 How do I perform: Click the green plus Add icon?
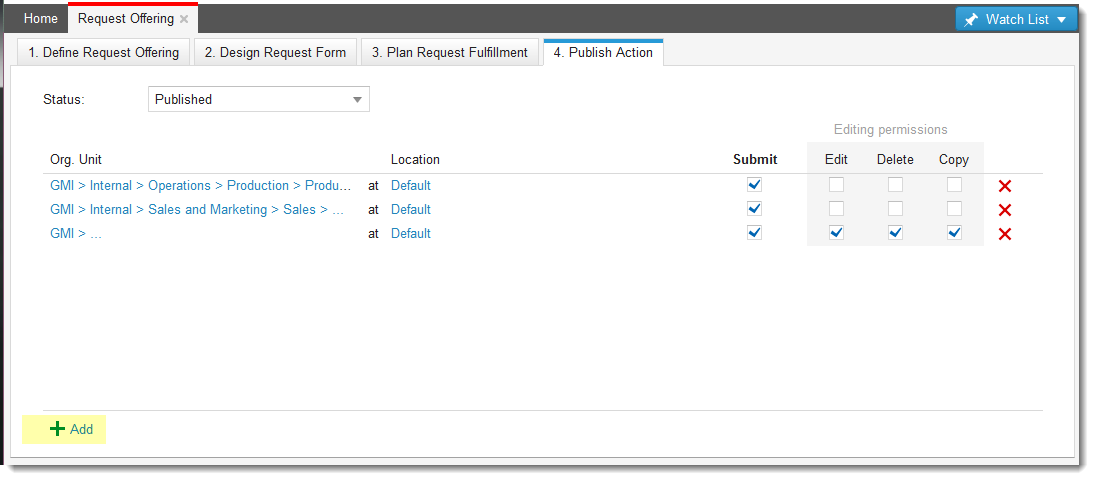pyautogui.click(x=58, y=429)
